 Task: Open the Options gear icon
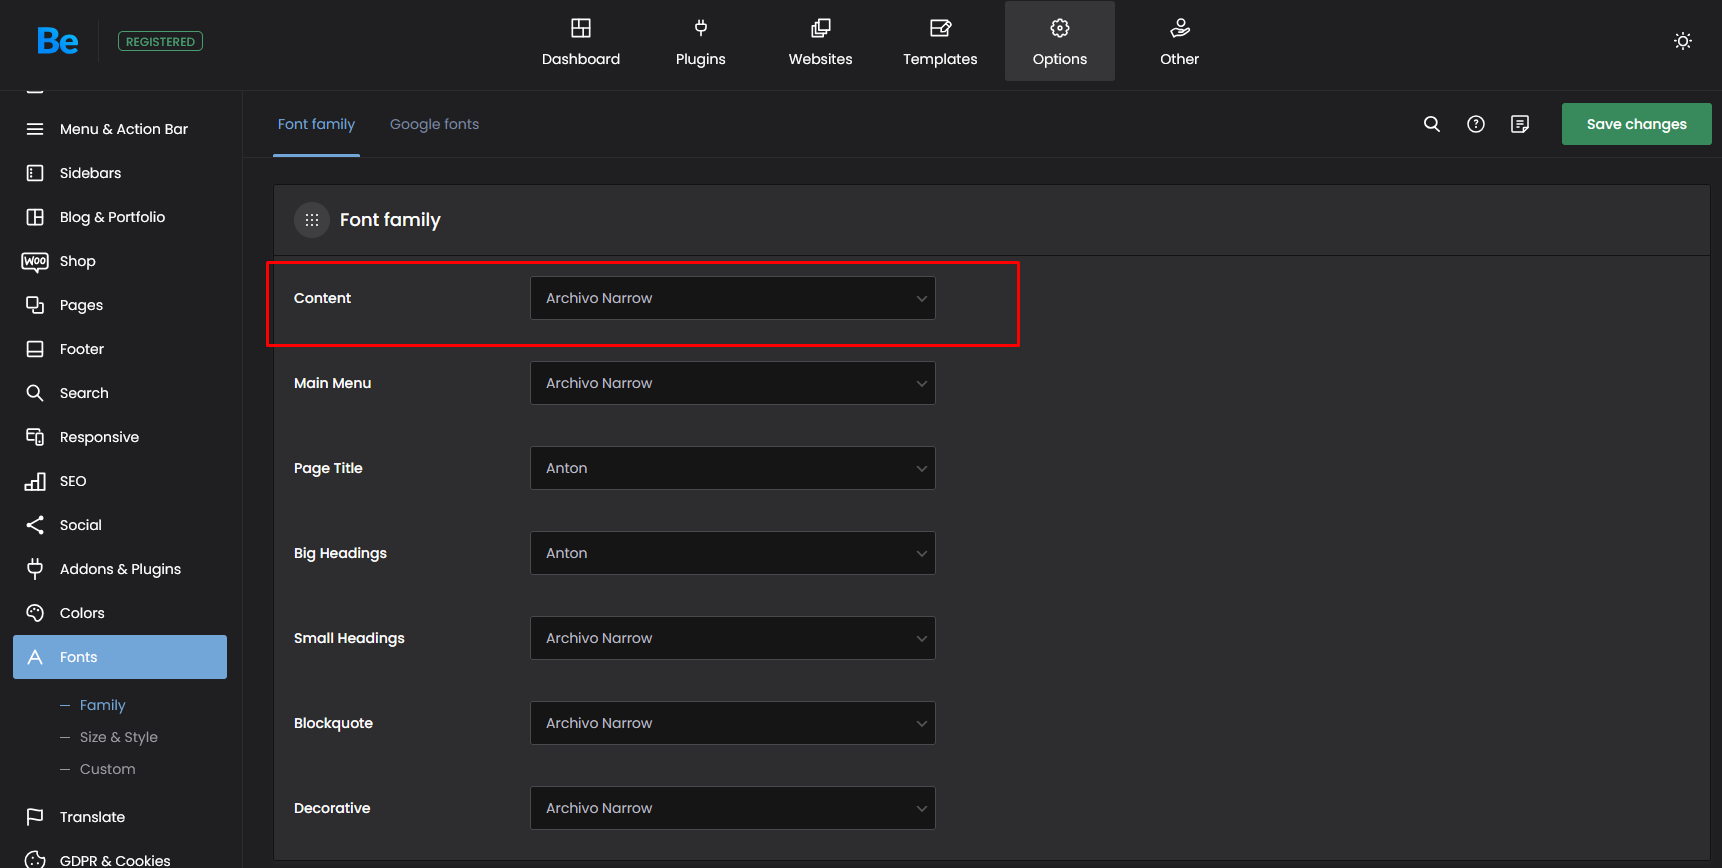(1060, 28)
